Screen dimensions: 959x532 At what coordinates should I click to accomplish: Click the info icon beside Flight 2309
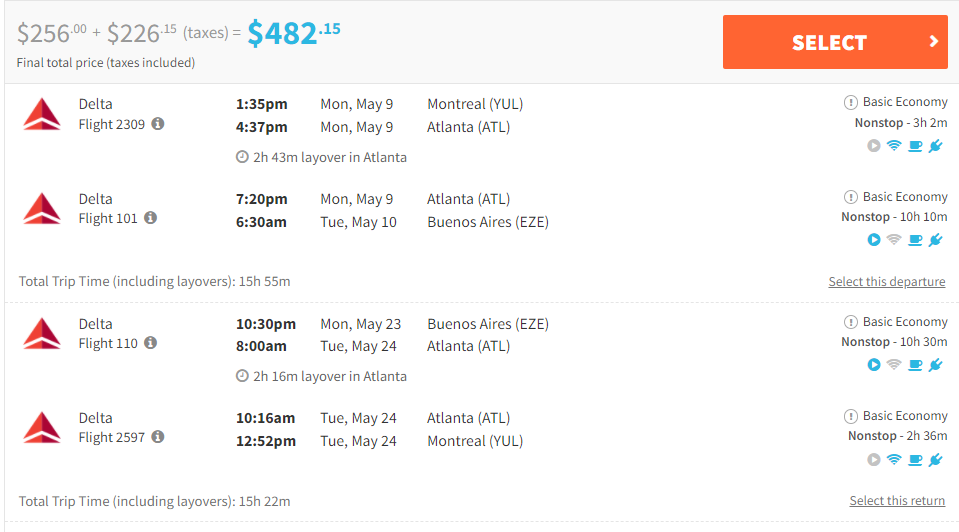158,124
